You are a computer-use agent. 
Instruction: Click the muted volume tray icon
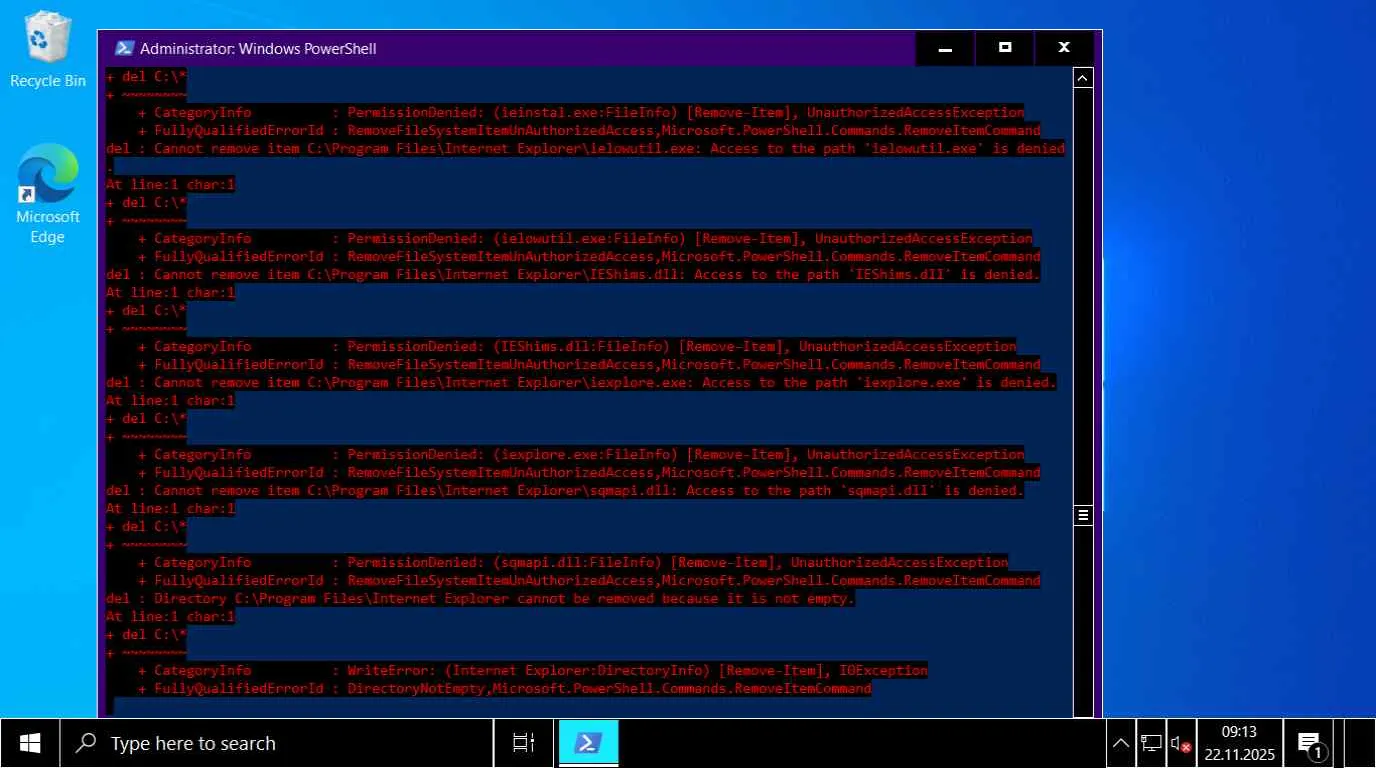(x=1181, y=743)
